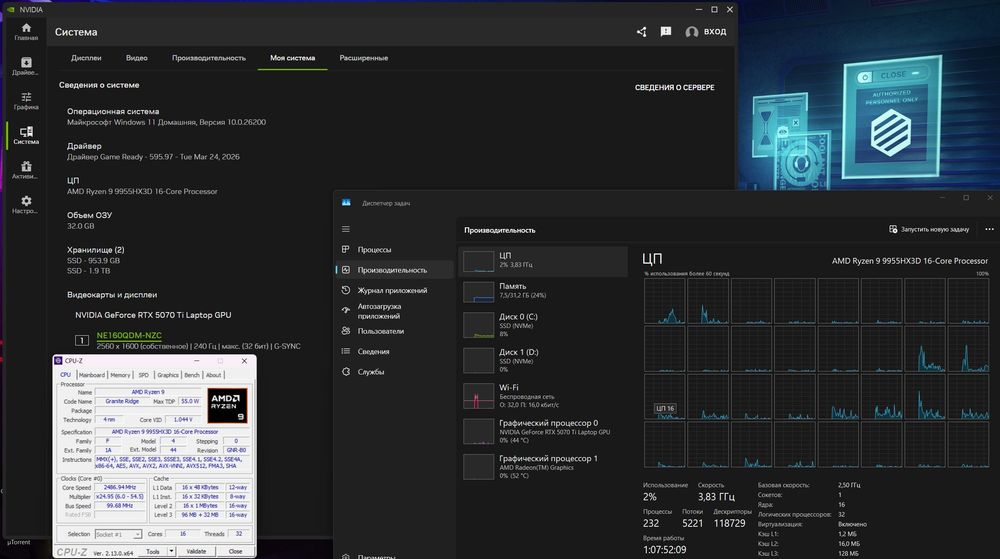Select the Wi-Fi performance item
Image resolution: width=1000 pixels, height=559 pixels.
543,396
